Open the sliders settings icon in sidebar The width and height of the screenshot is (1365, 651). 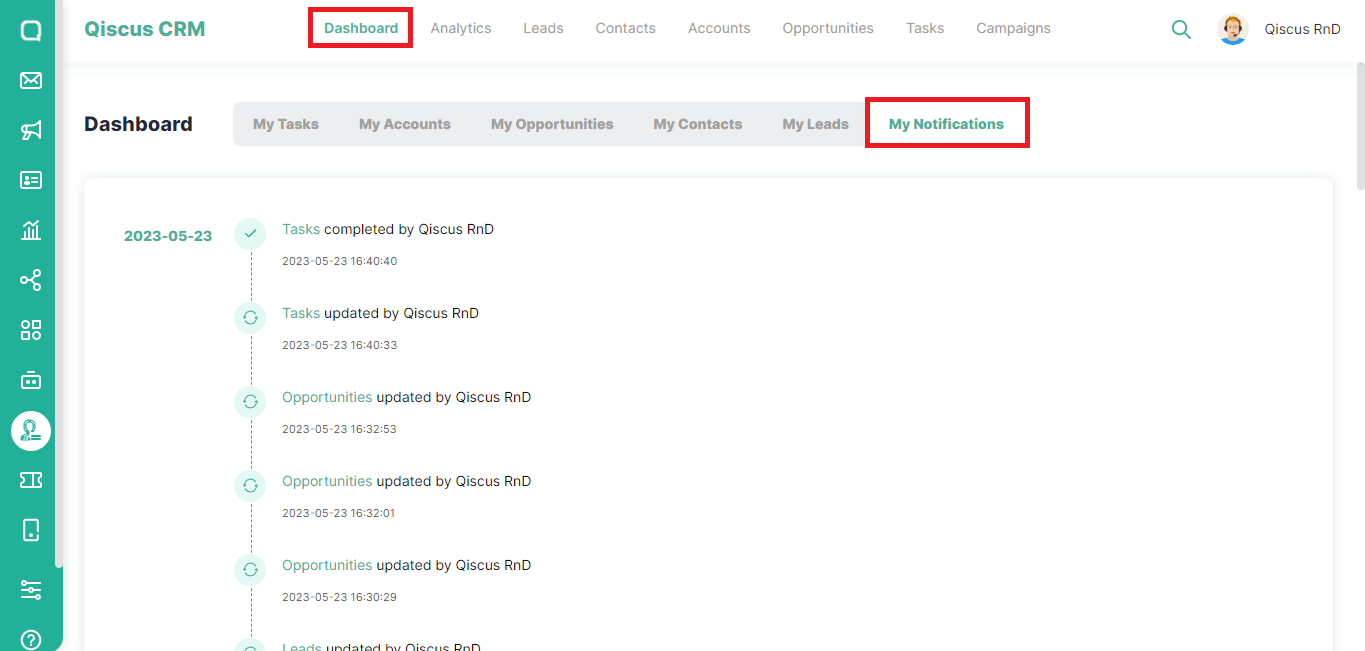pyautogui.click(x=31, y=590)
